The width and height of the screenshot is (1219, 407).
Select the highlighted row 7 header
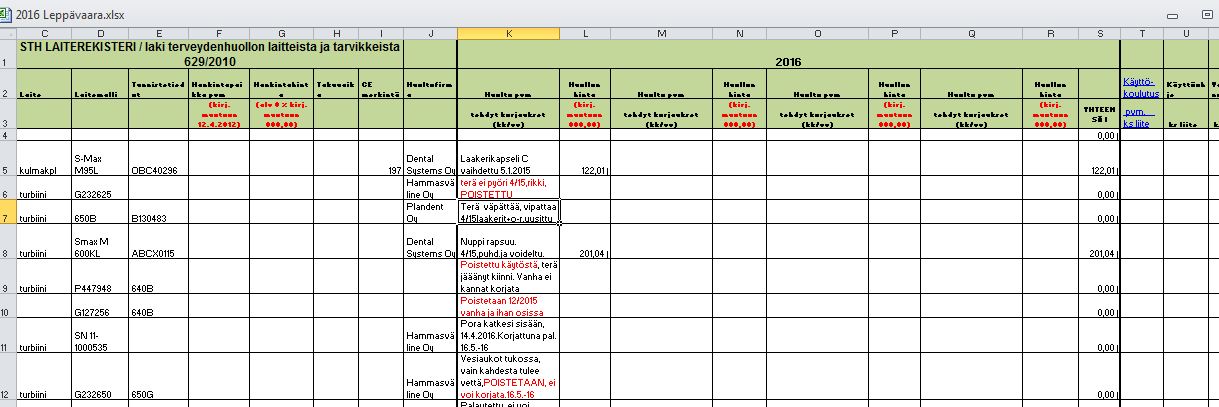(8, 211)
